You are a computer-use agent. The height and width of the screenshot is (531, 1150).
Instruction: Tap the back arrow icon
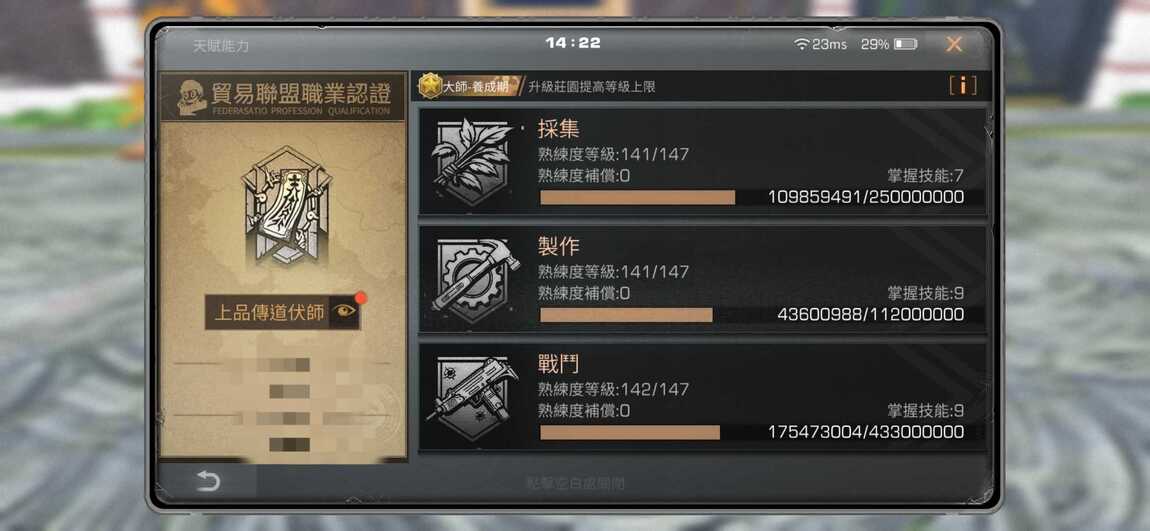pyautogui.click(x=208, y=481)
